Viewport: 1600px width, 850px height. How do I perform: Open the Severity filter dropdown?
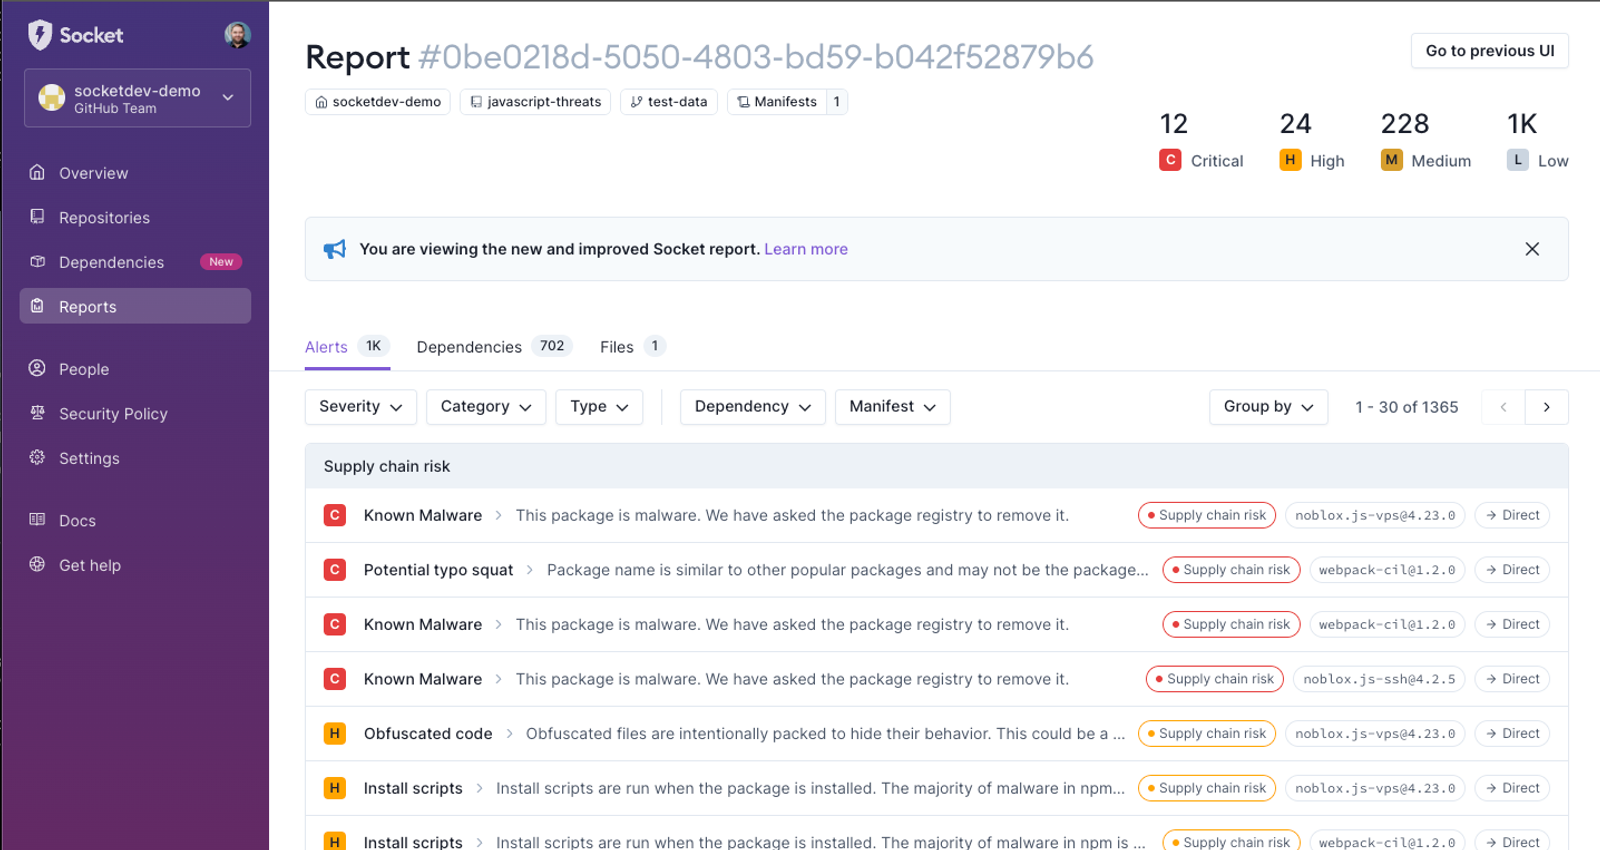(x=360, y=407)
